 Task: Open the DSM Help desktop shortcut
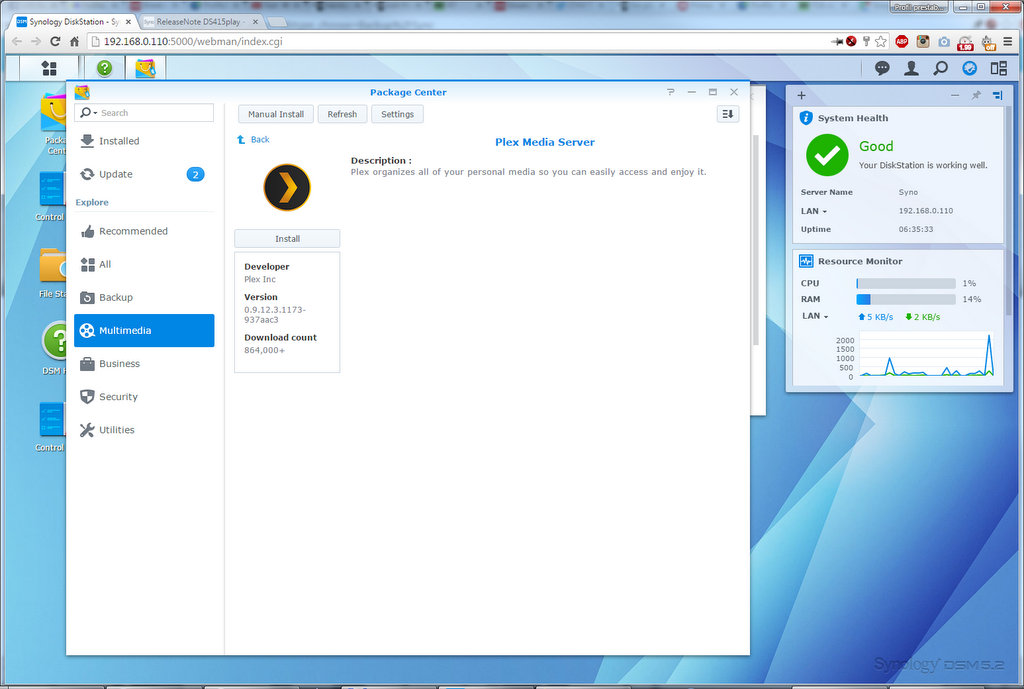point(54,347)
